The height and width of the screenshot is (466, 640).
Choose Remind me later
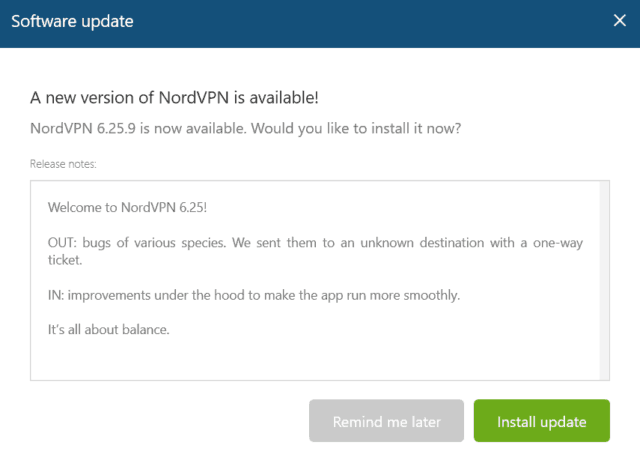pos(386,421)
